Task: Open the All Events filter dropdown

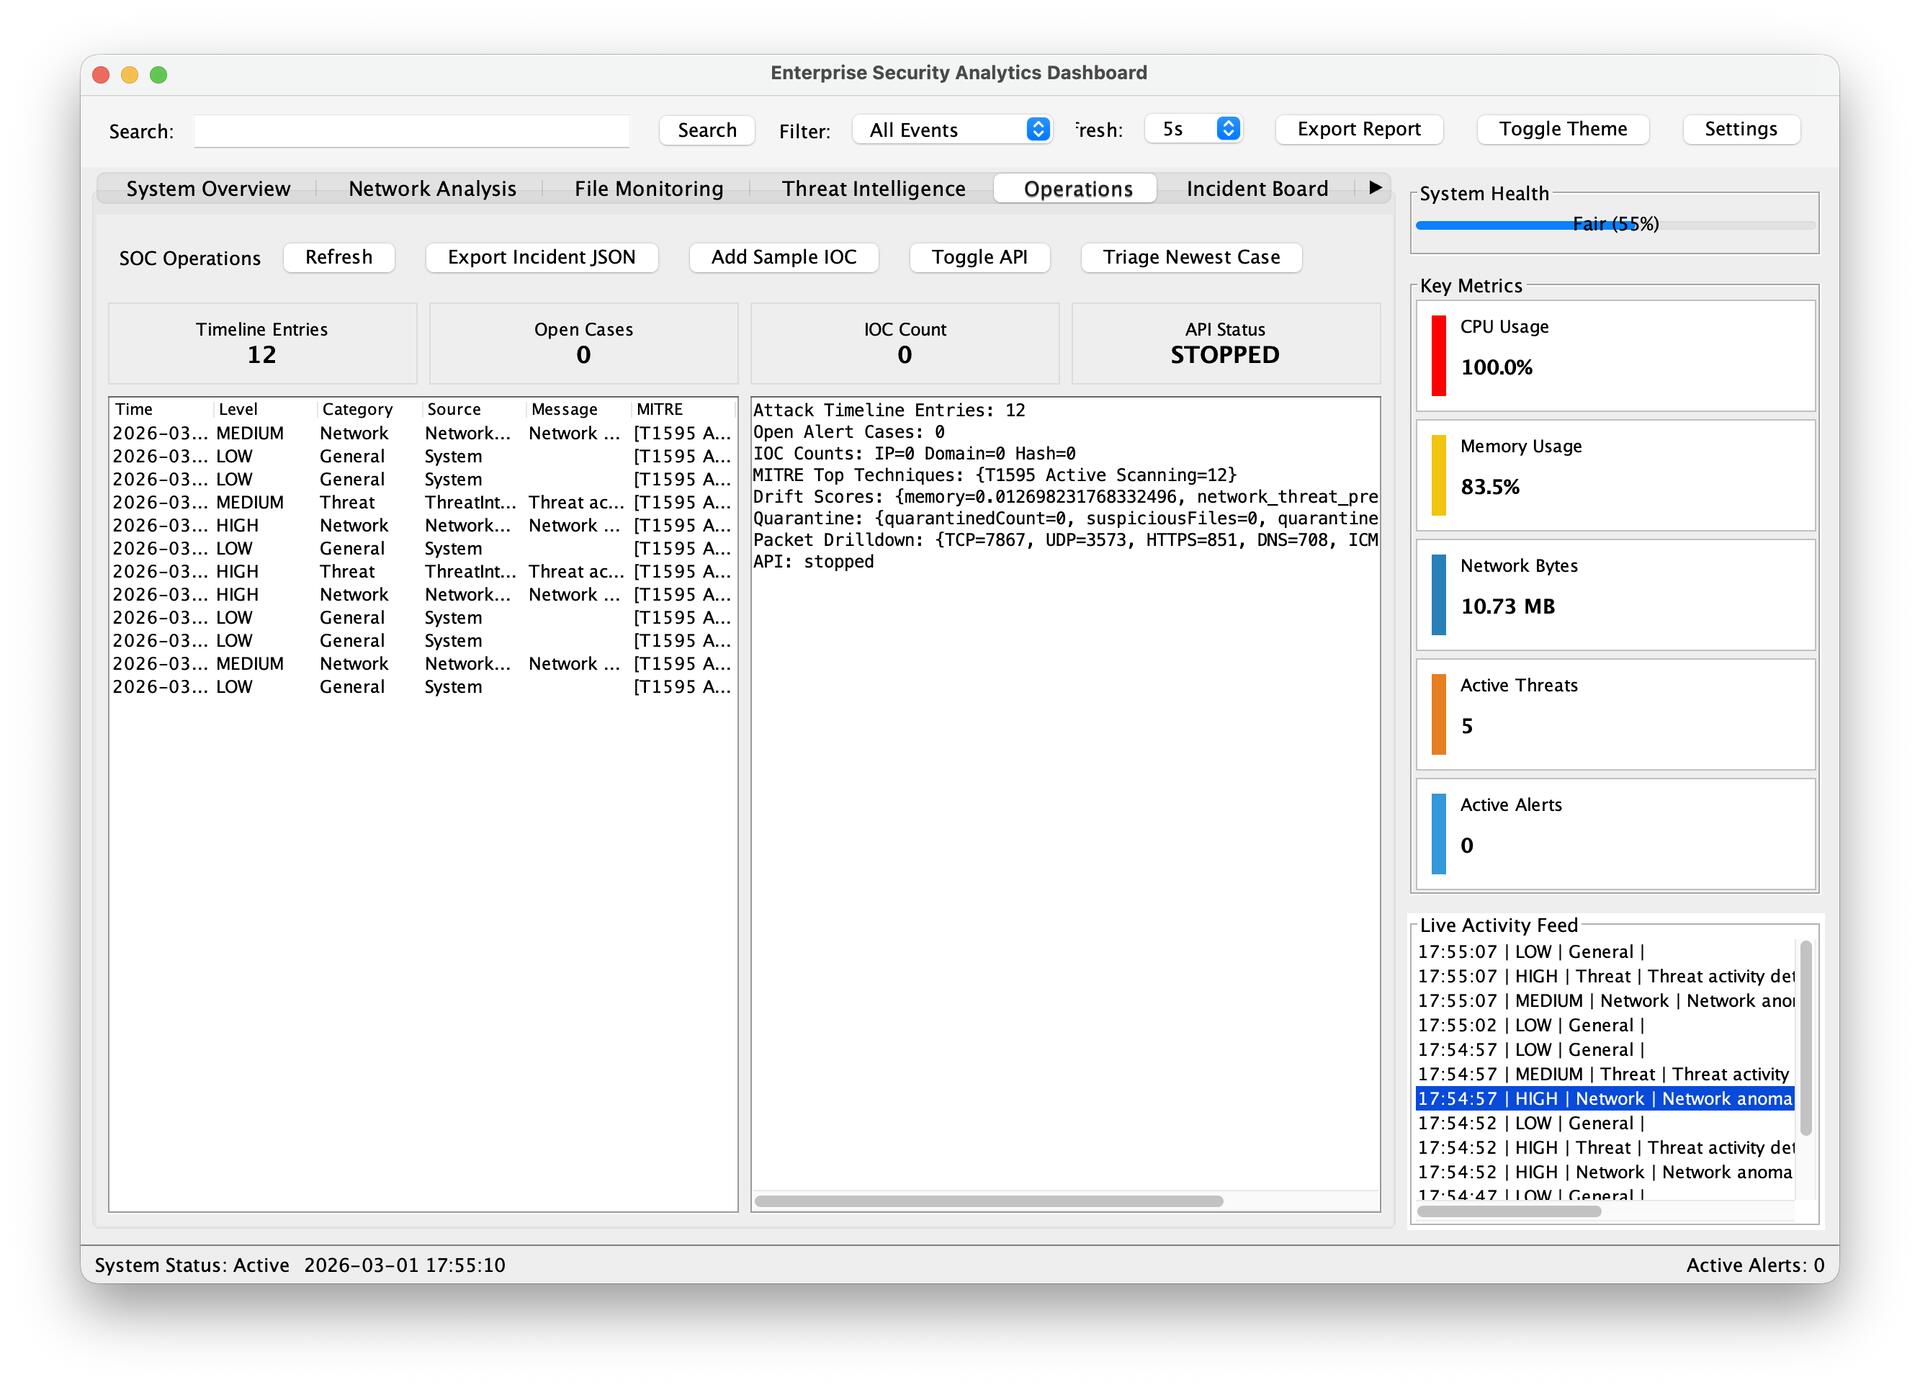Action: point(950,129)
